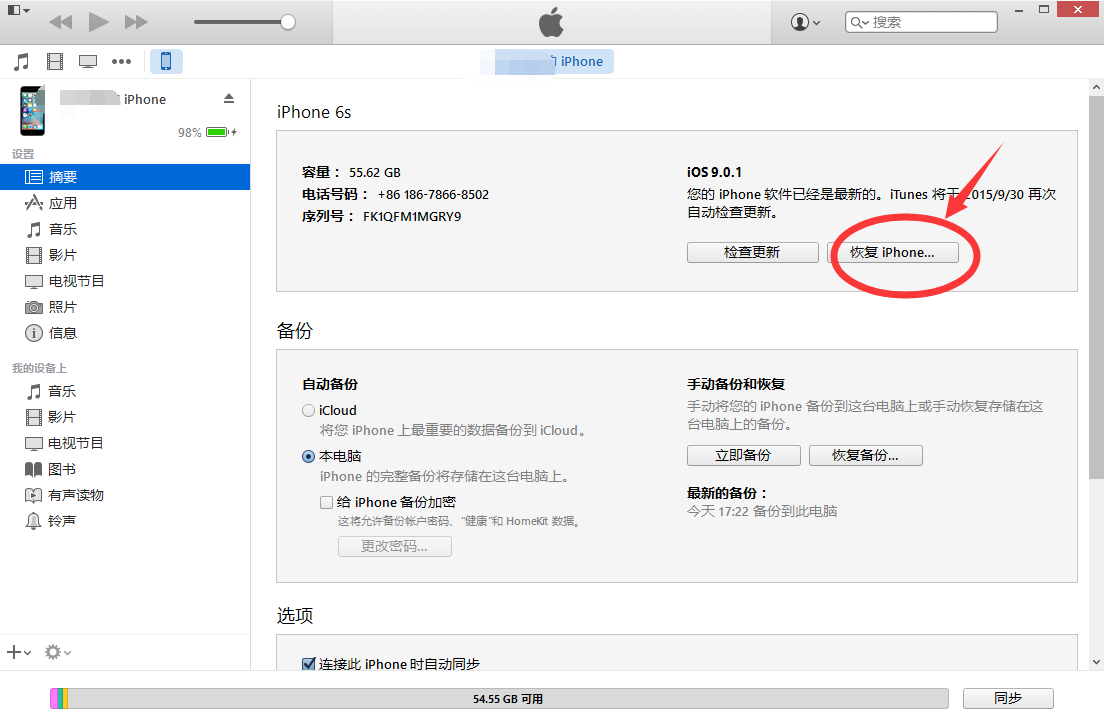Open the add plus dropdown at bottom left
The width and height of the screenshot is (1104, 726).
point(18,653)
